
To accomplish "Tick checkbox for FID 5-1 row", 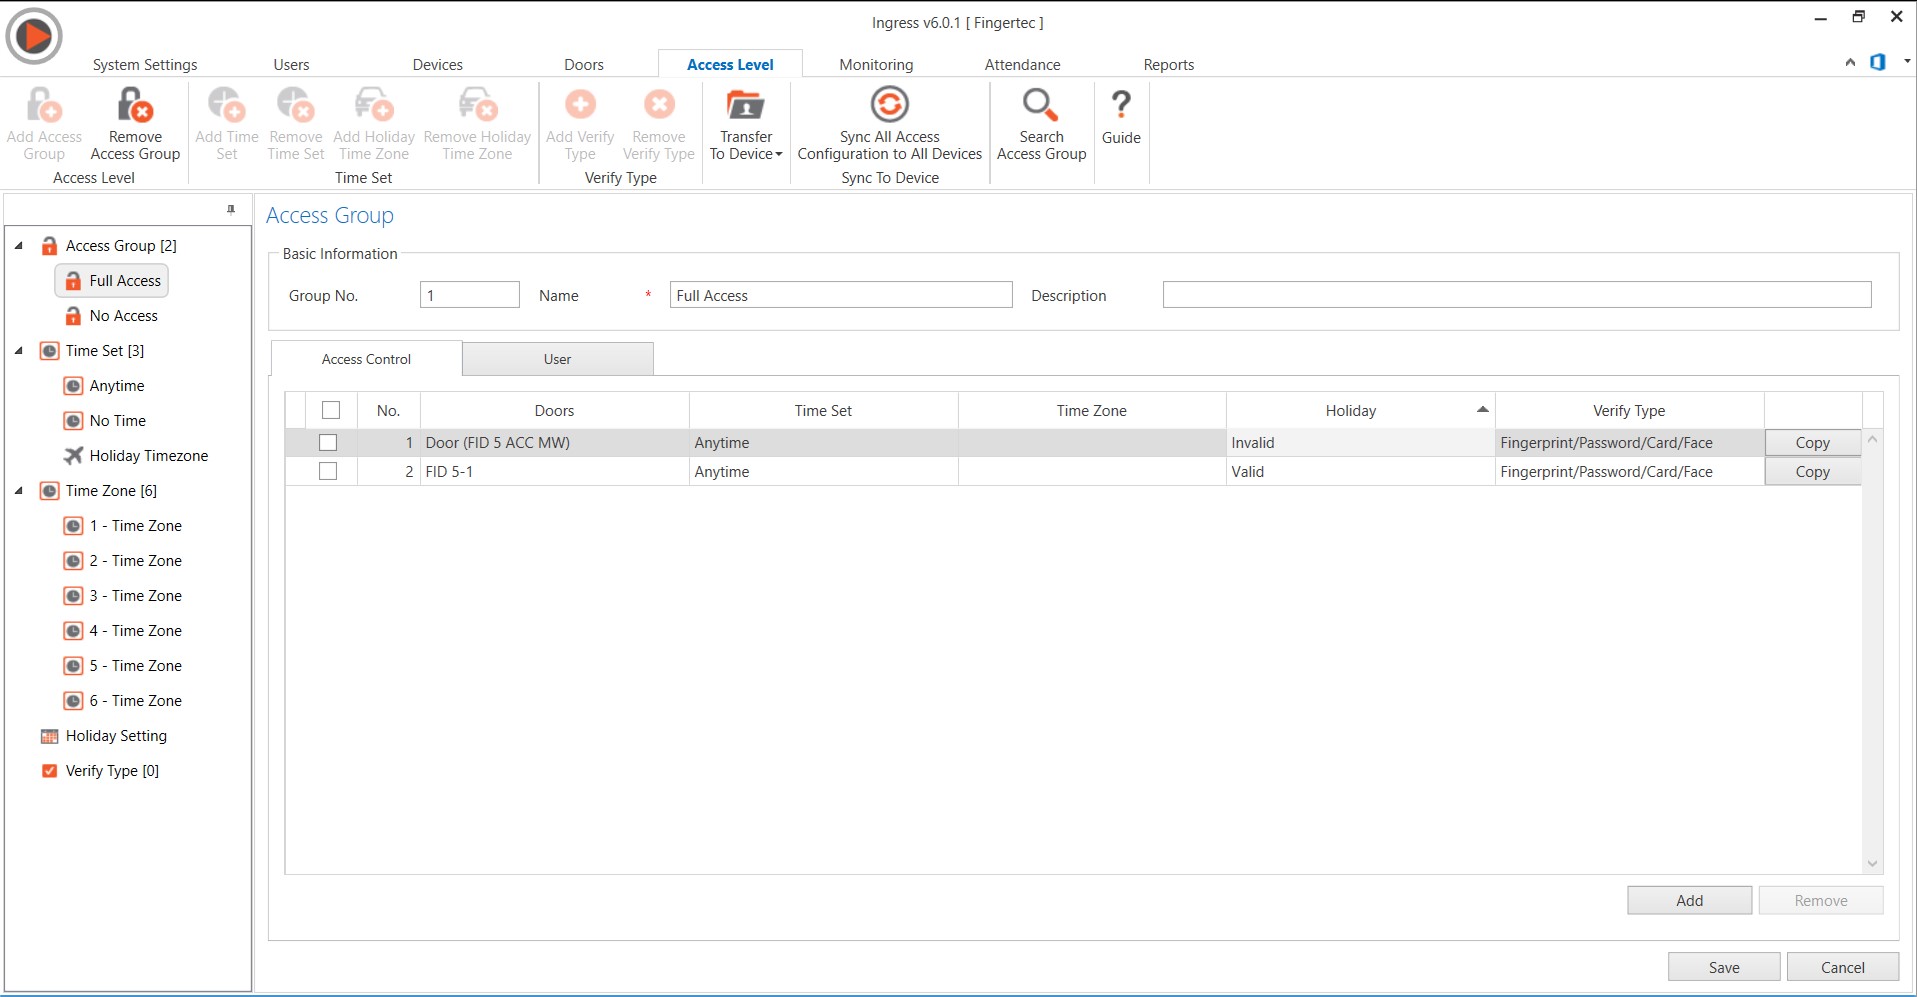I will click(x=328, y=472).
